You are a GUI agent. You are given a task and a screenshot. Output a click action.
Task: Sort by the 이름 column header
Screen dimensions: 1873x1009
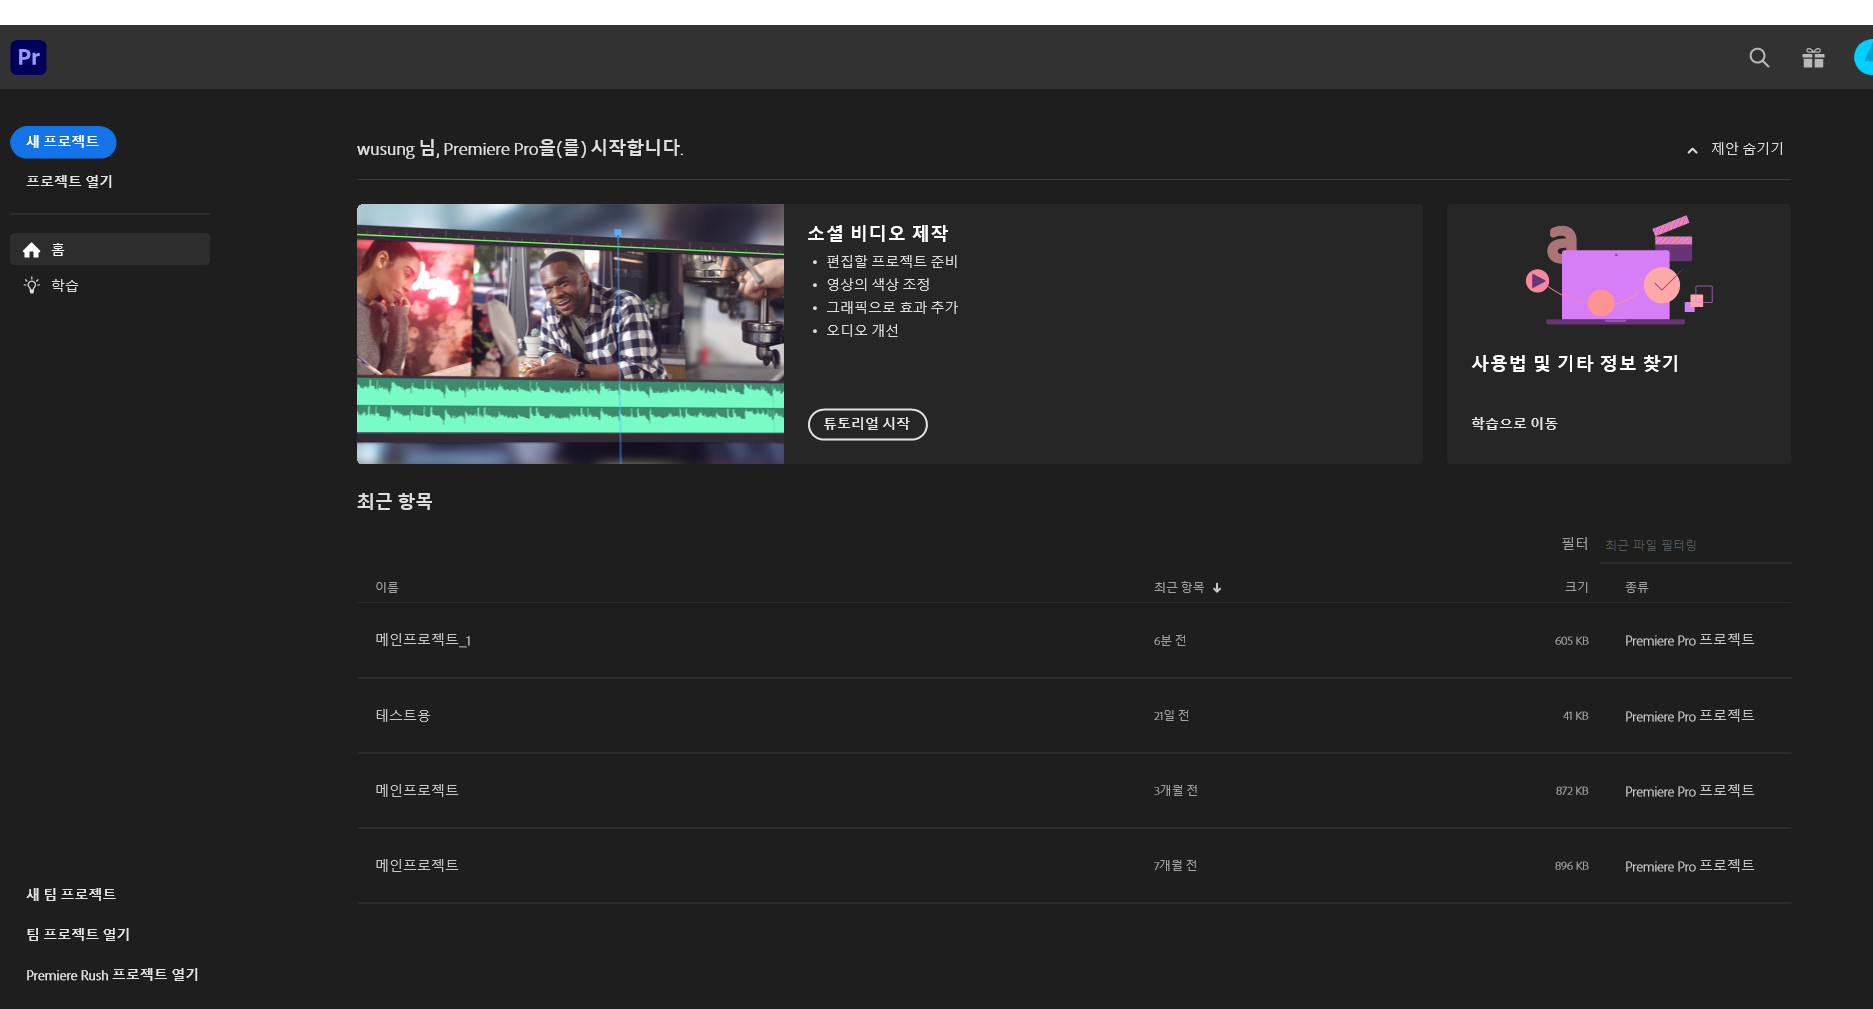tap(387, 588)
